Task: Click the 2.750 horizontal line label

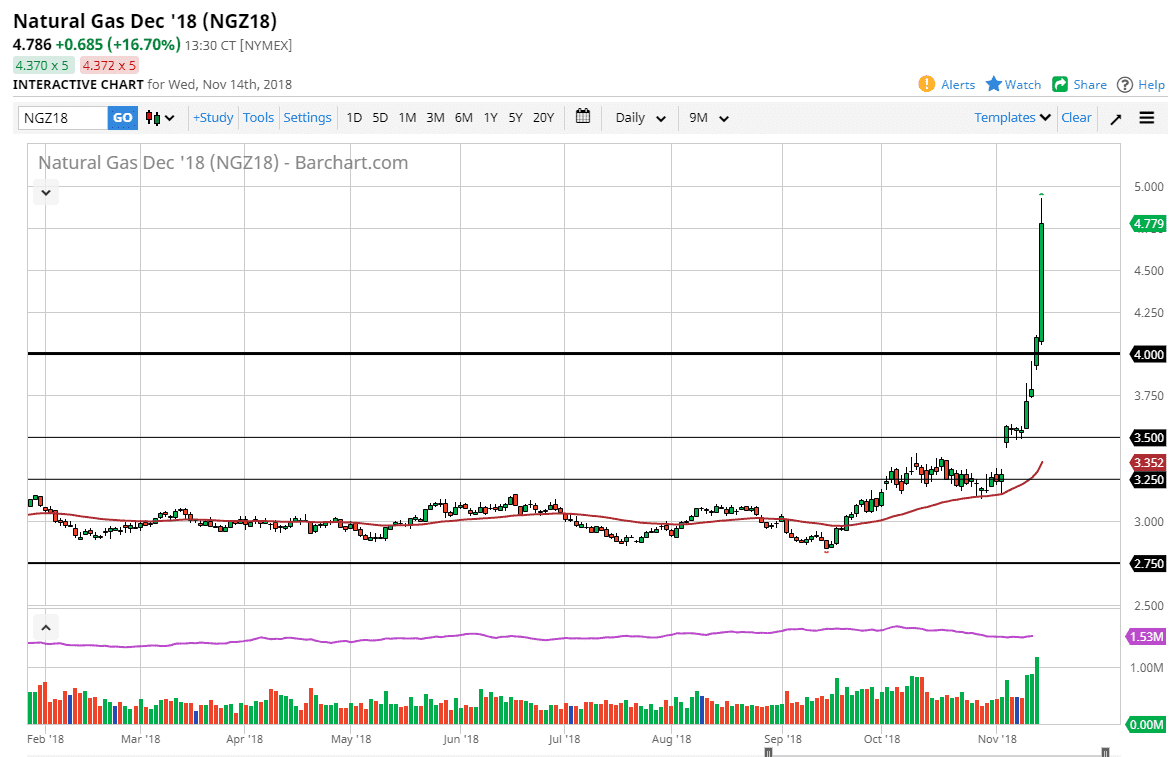Action: tap(1148, 563)
